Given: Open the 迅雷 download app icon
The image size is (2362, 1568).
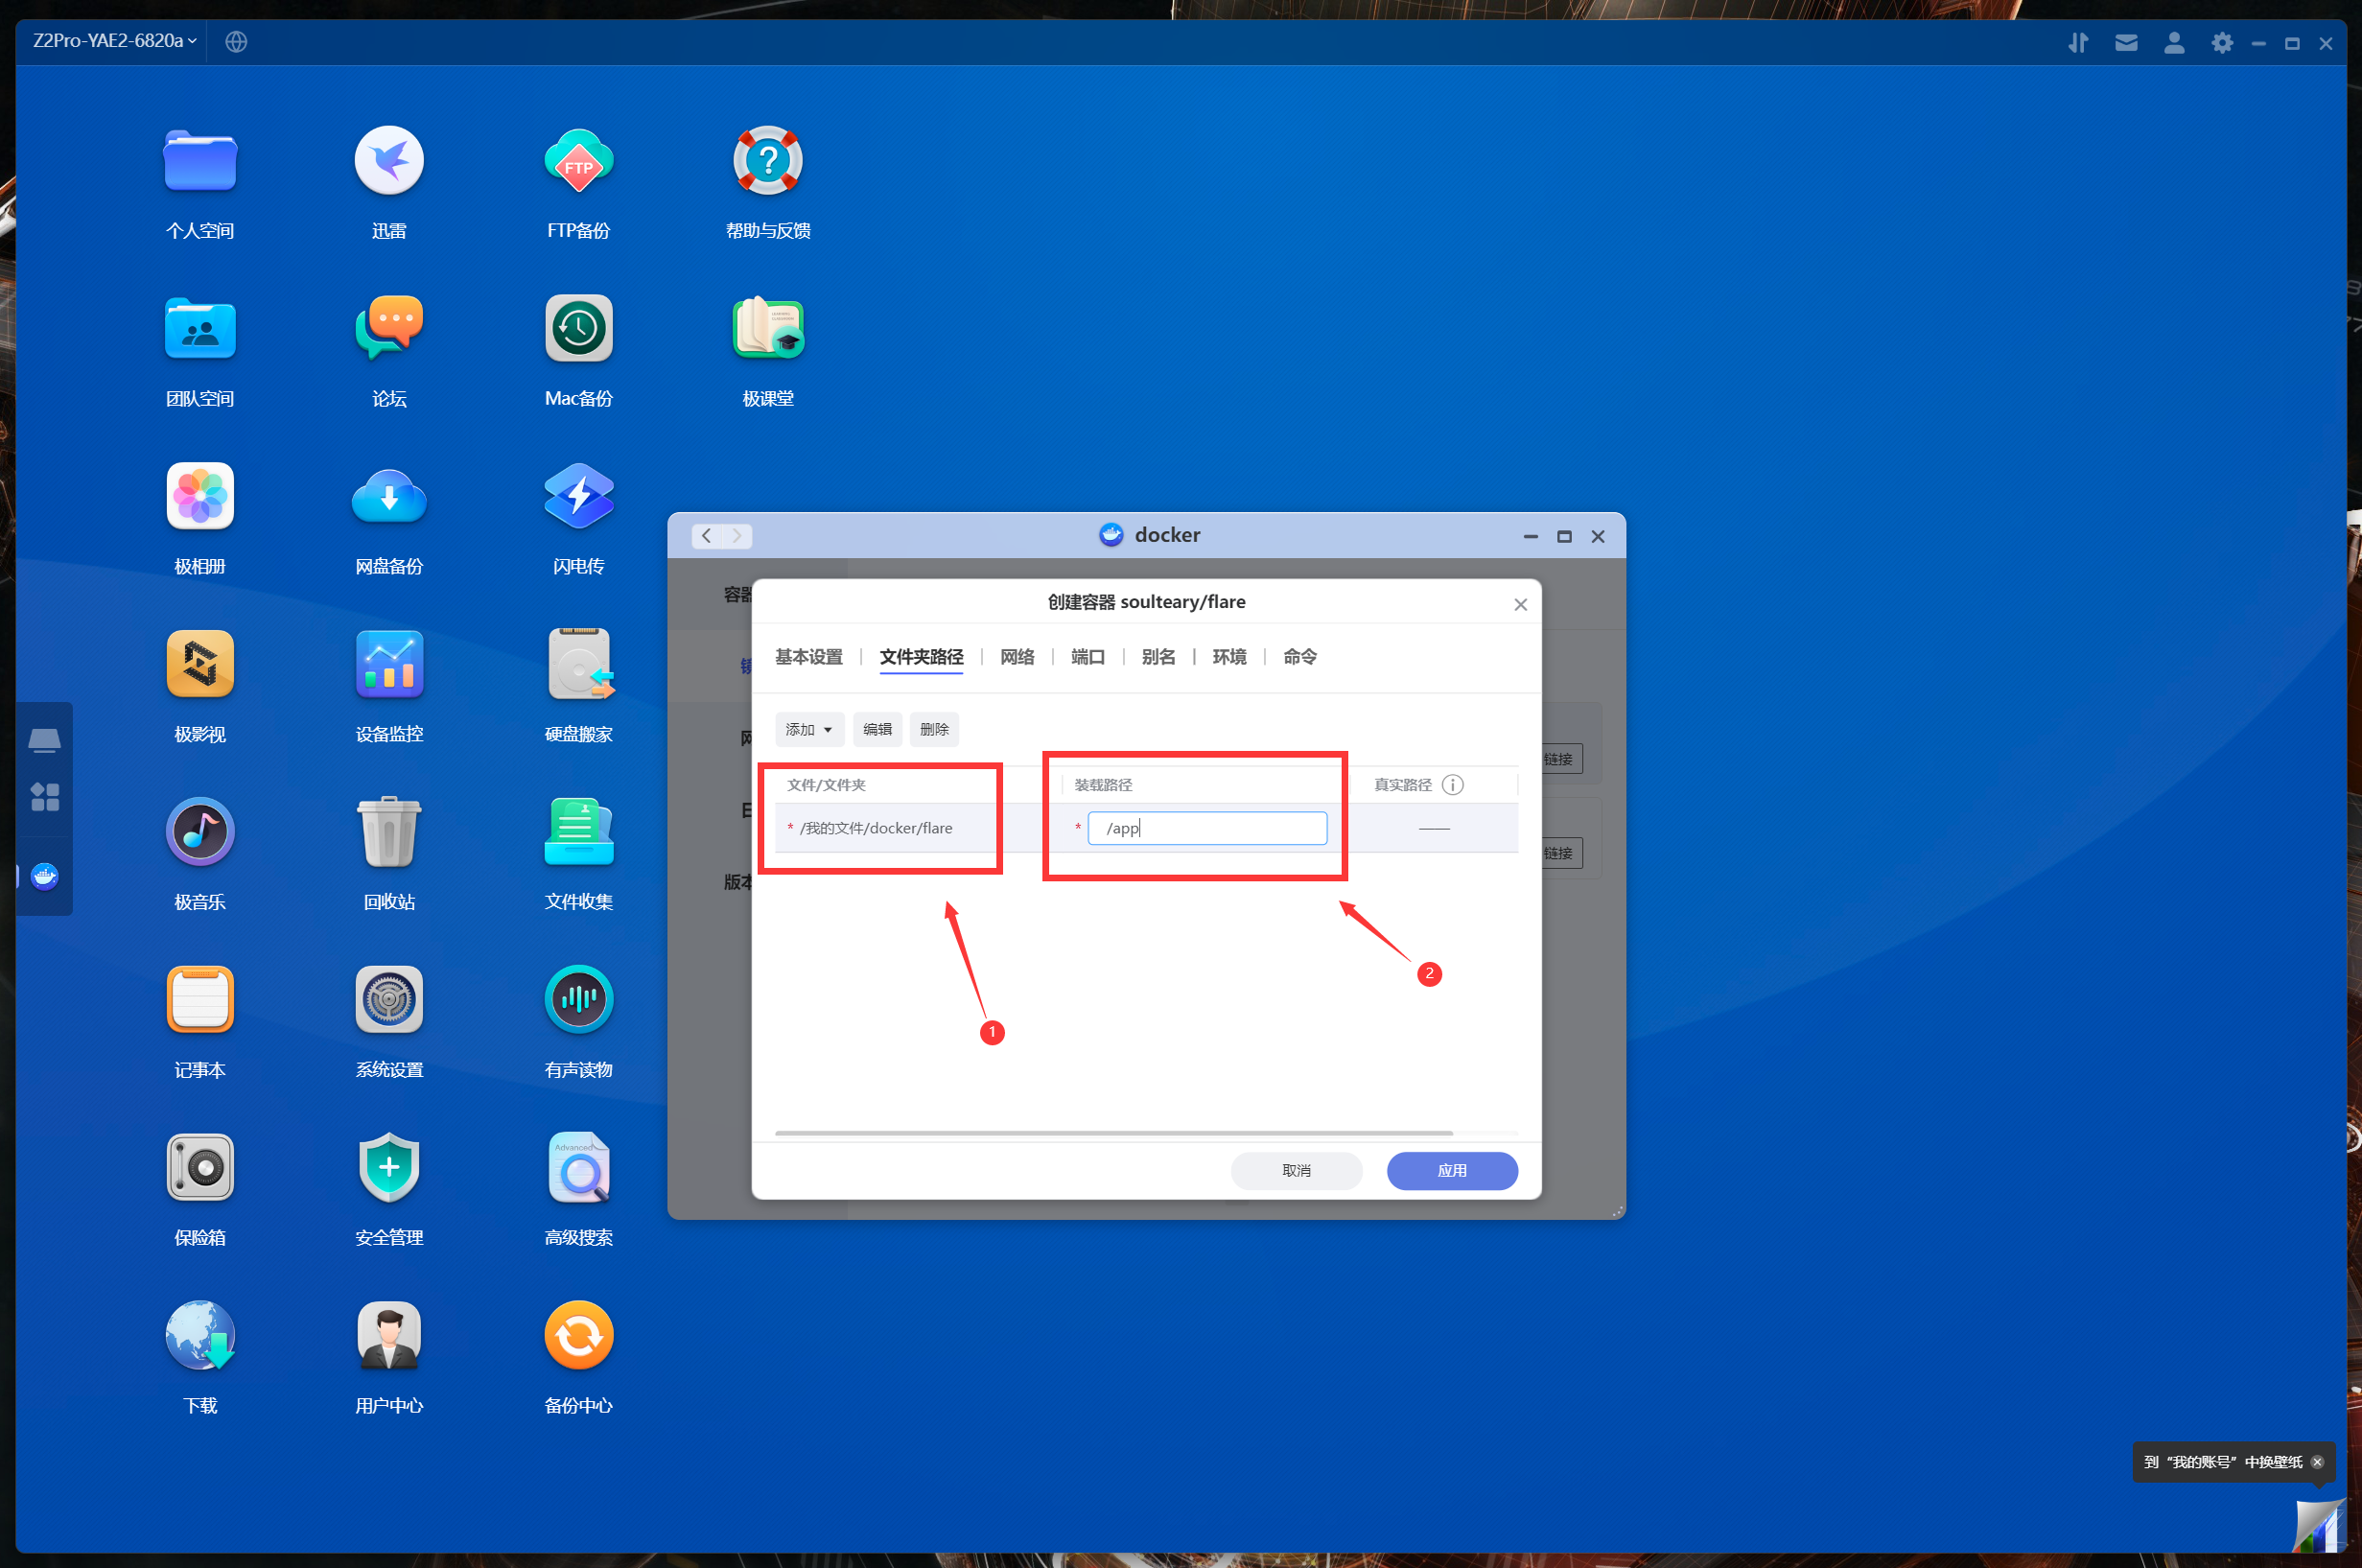Looking at the screenshot, I should coord(389,162).
